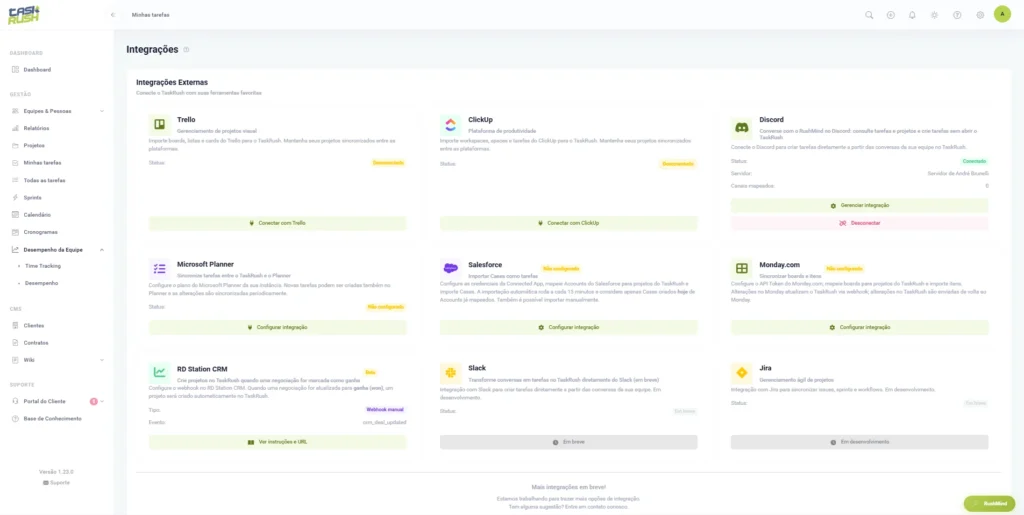The width and height of the screenshot is (1024, 515).
Task: Select Time Tracking sub-item
Action: (43, 266)
